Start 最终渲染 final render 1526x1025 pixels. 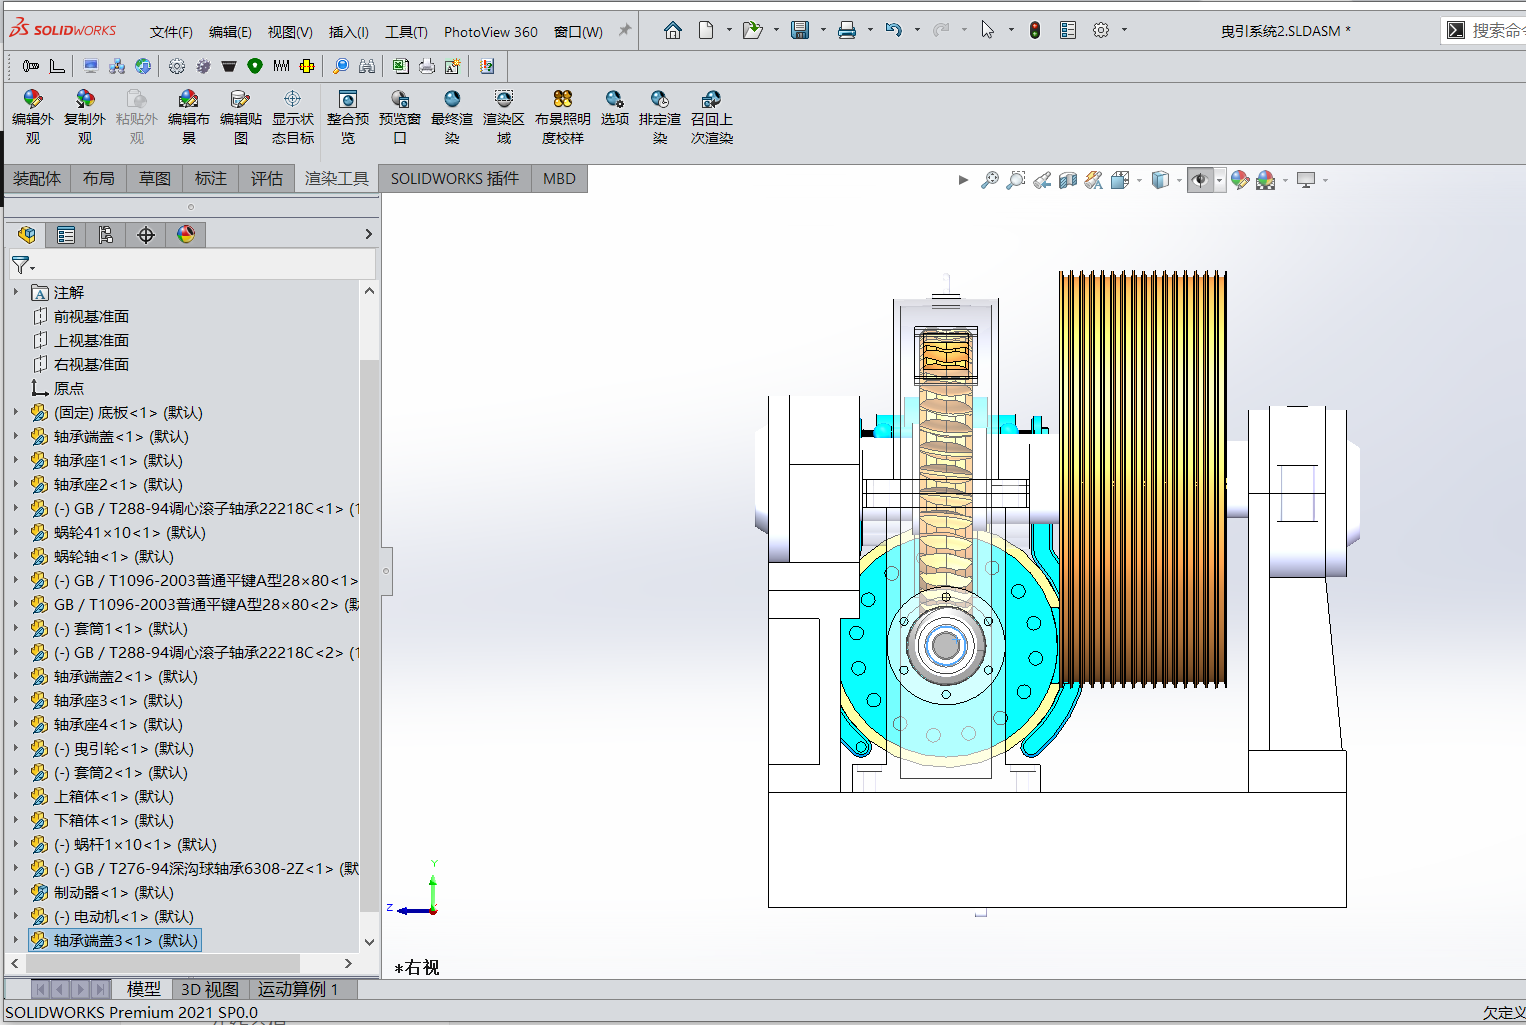point(452,99)
